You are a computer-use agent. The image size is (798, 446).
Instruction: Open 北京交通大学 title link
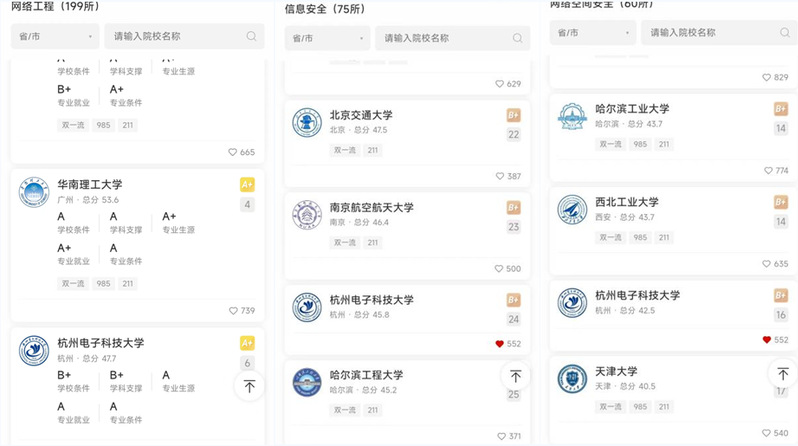(x=361, y=115)
